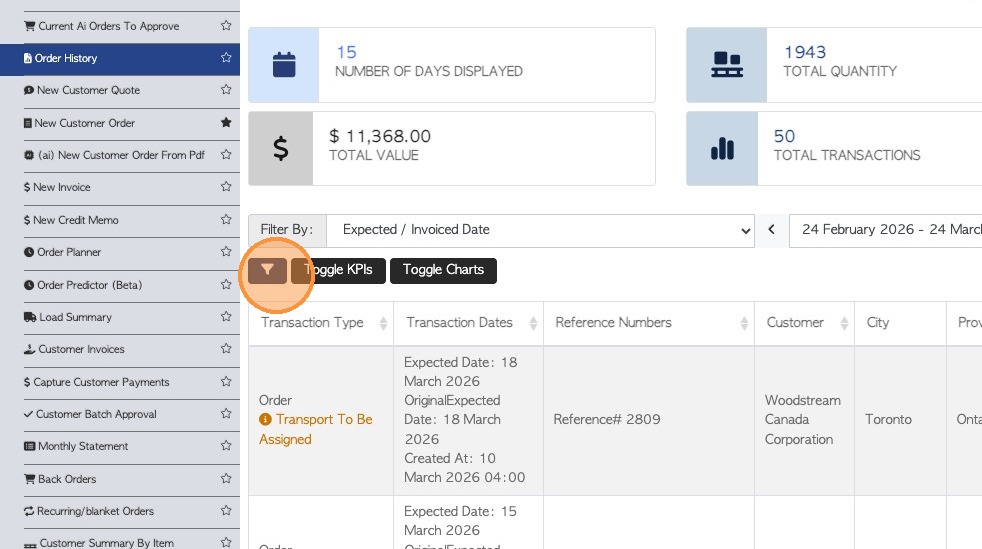
Task: Click the calendar icon on days card
Action: point(284,66)
